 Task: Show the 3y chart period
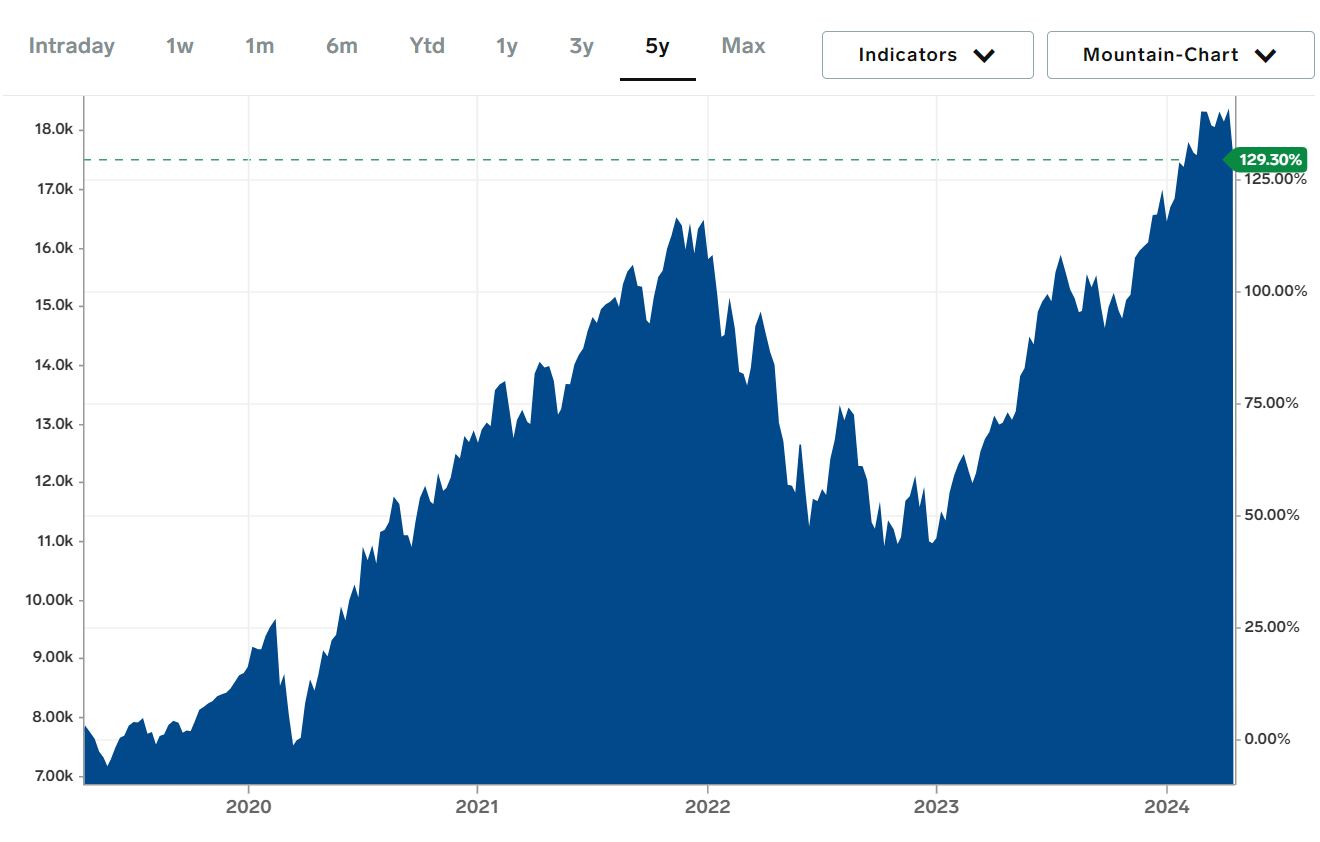tap(581, 46)
